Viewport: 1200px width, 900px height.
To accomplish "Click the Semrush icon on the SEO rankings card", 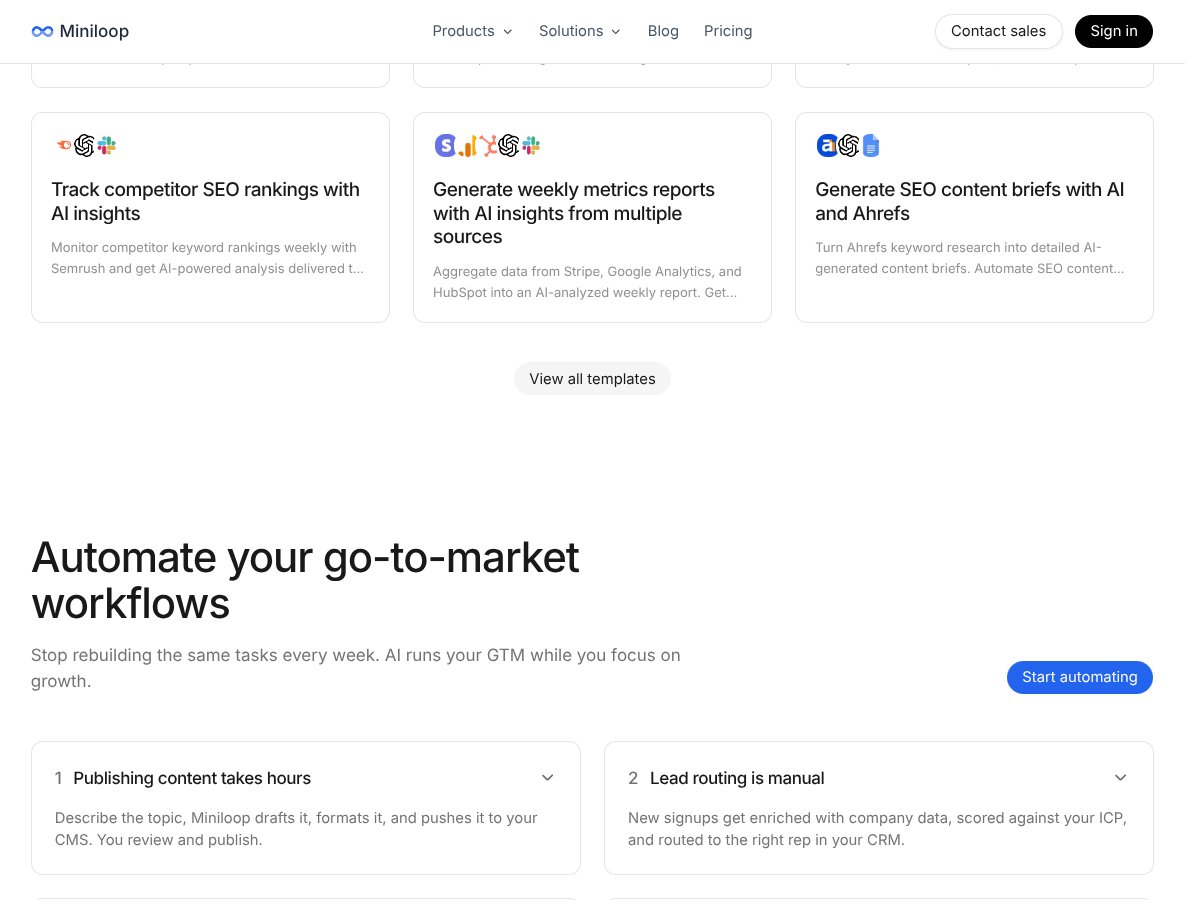I will pyautogui.click(x=63, y=145).
